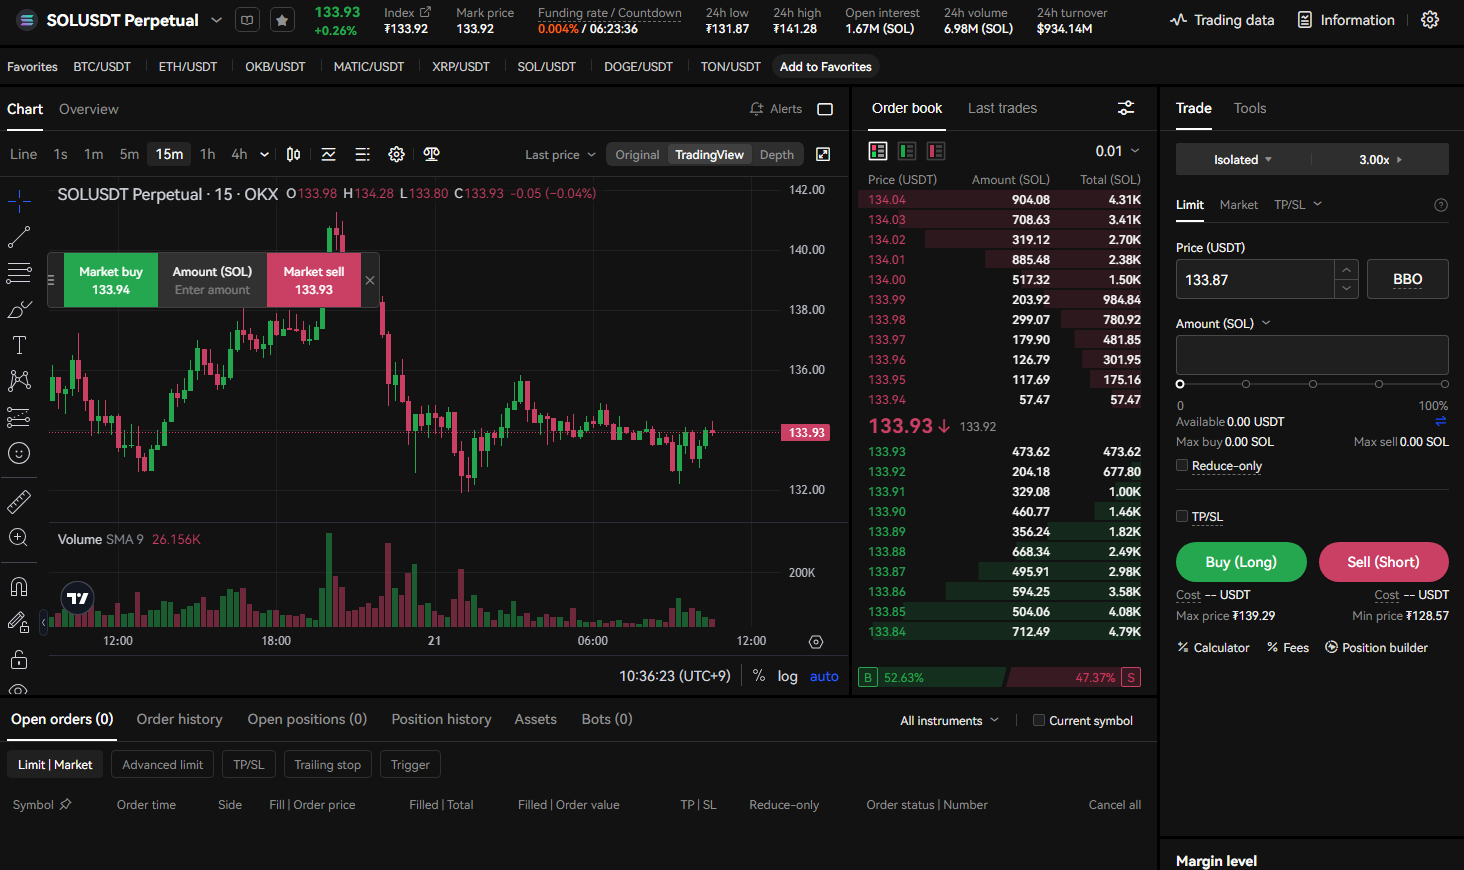Click the amount percentage slider handle

point(1180,384)
